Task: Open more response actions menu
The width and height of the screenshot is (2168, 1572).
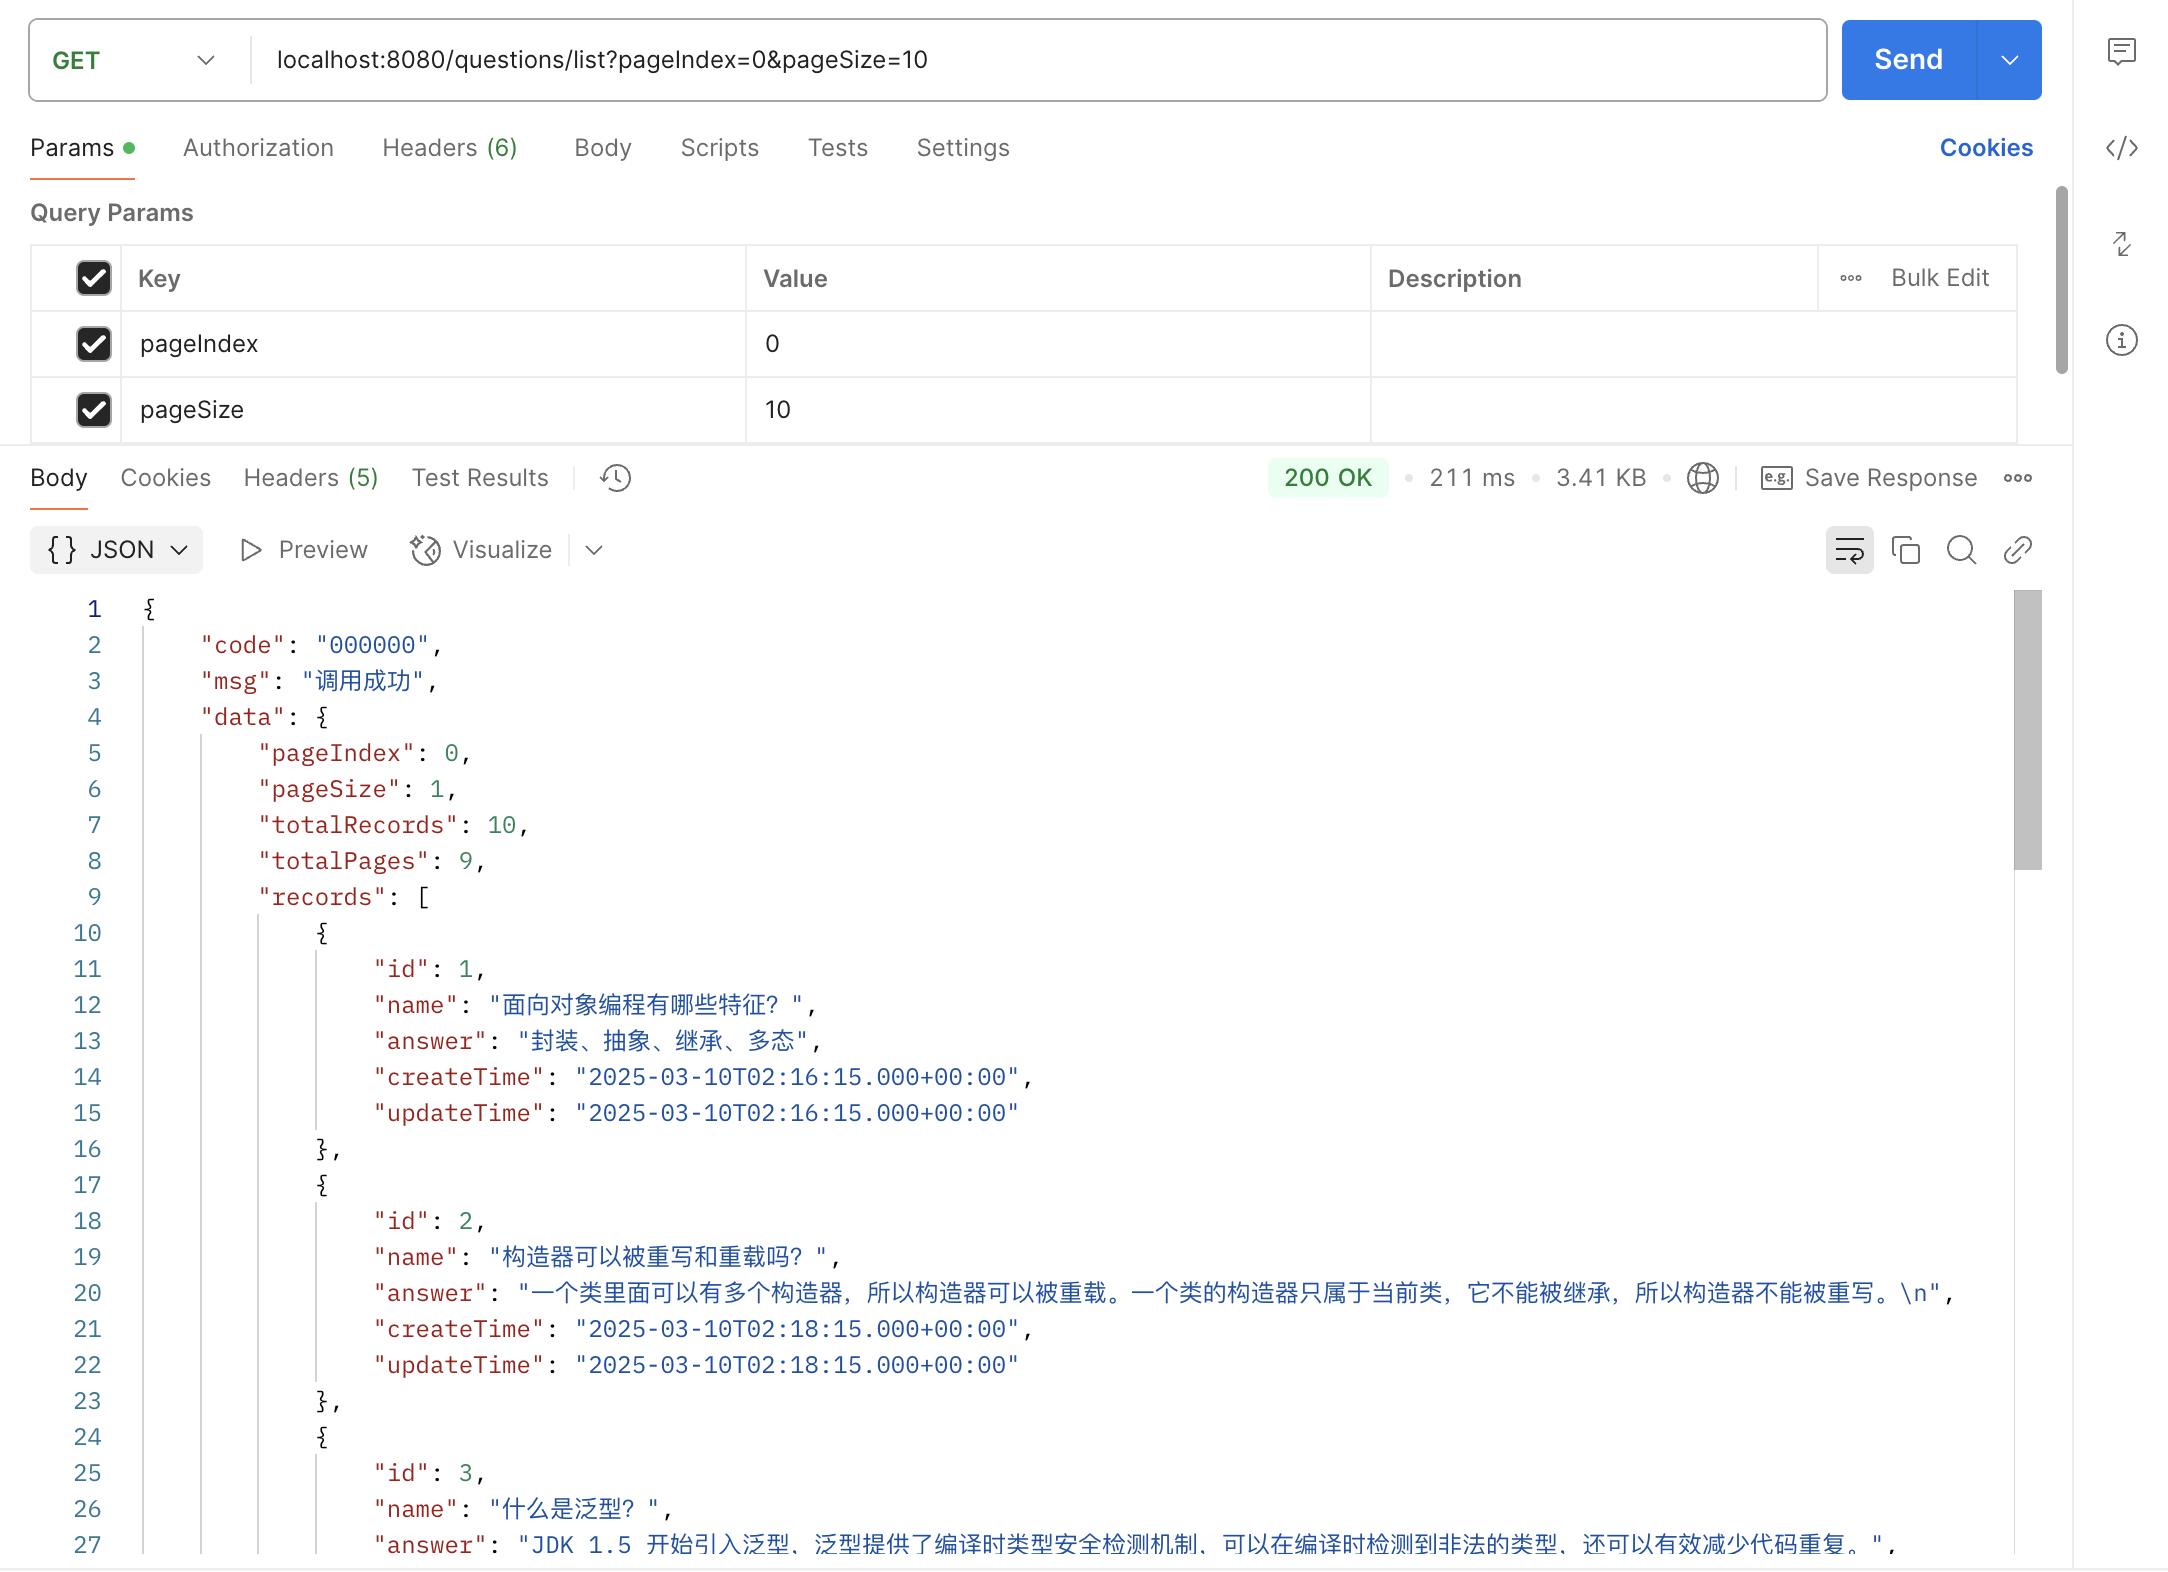Action: pyautogui.click(x=2017, y=478)
